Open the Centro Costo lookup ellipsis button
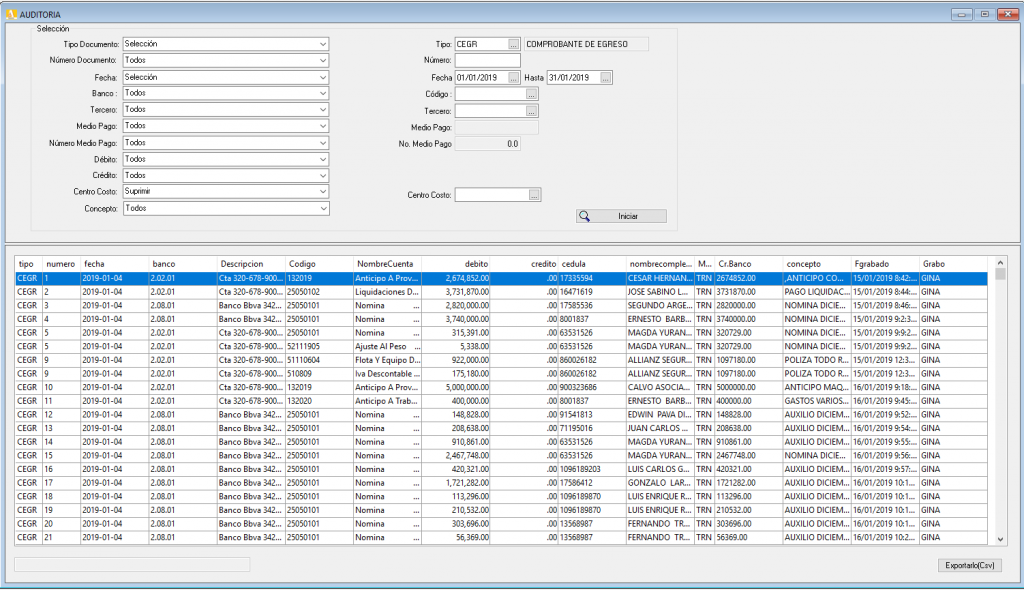The height and width of the screenshot is (590, 1024). click(x=535, y=195)
